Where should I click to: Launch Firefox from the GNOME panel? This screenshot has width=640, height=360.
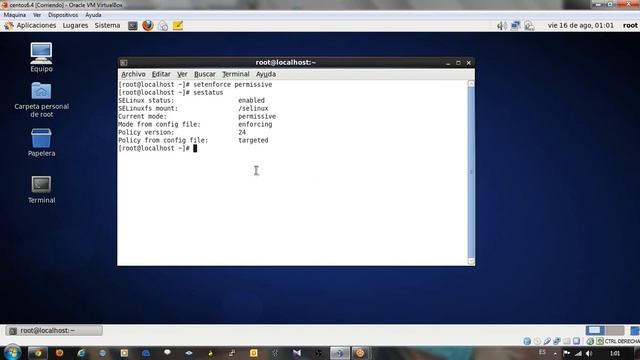148,25
